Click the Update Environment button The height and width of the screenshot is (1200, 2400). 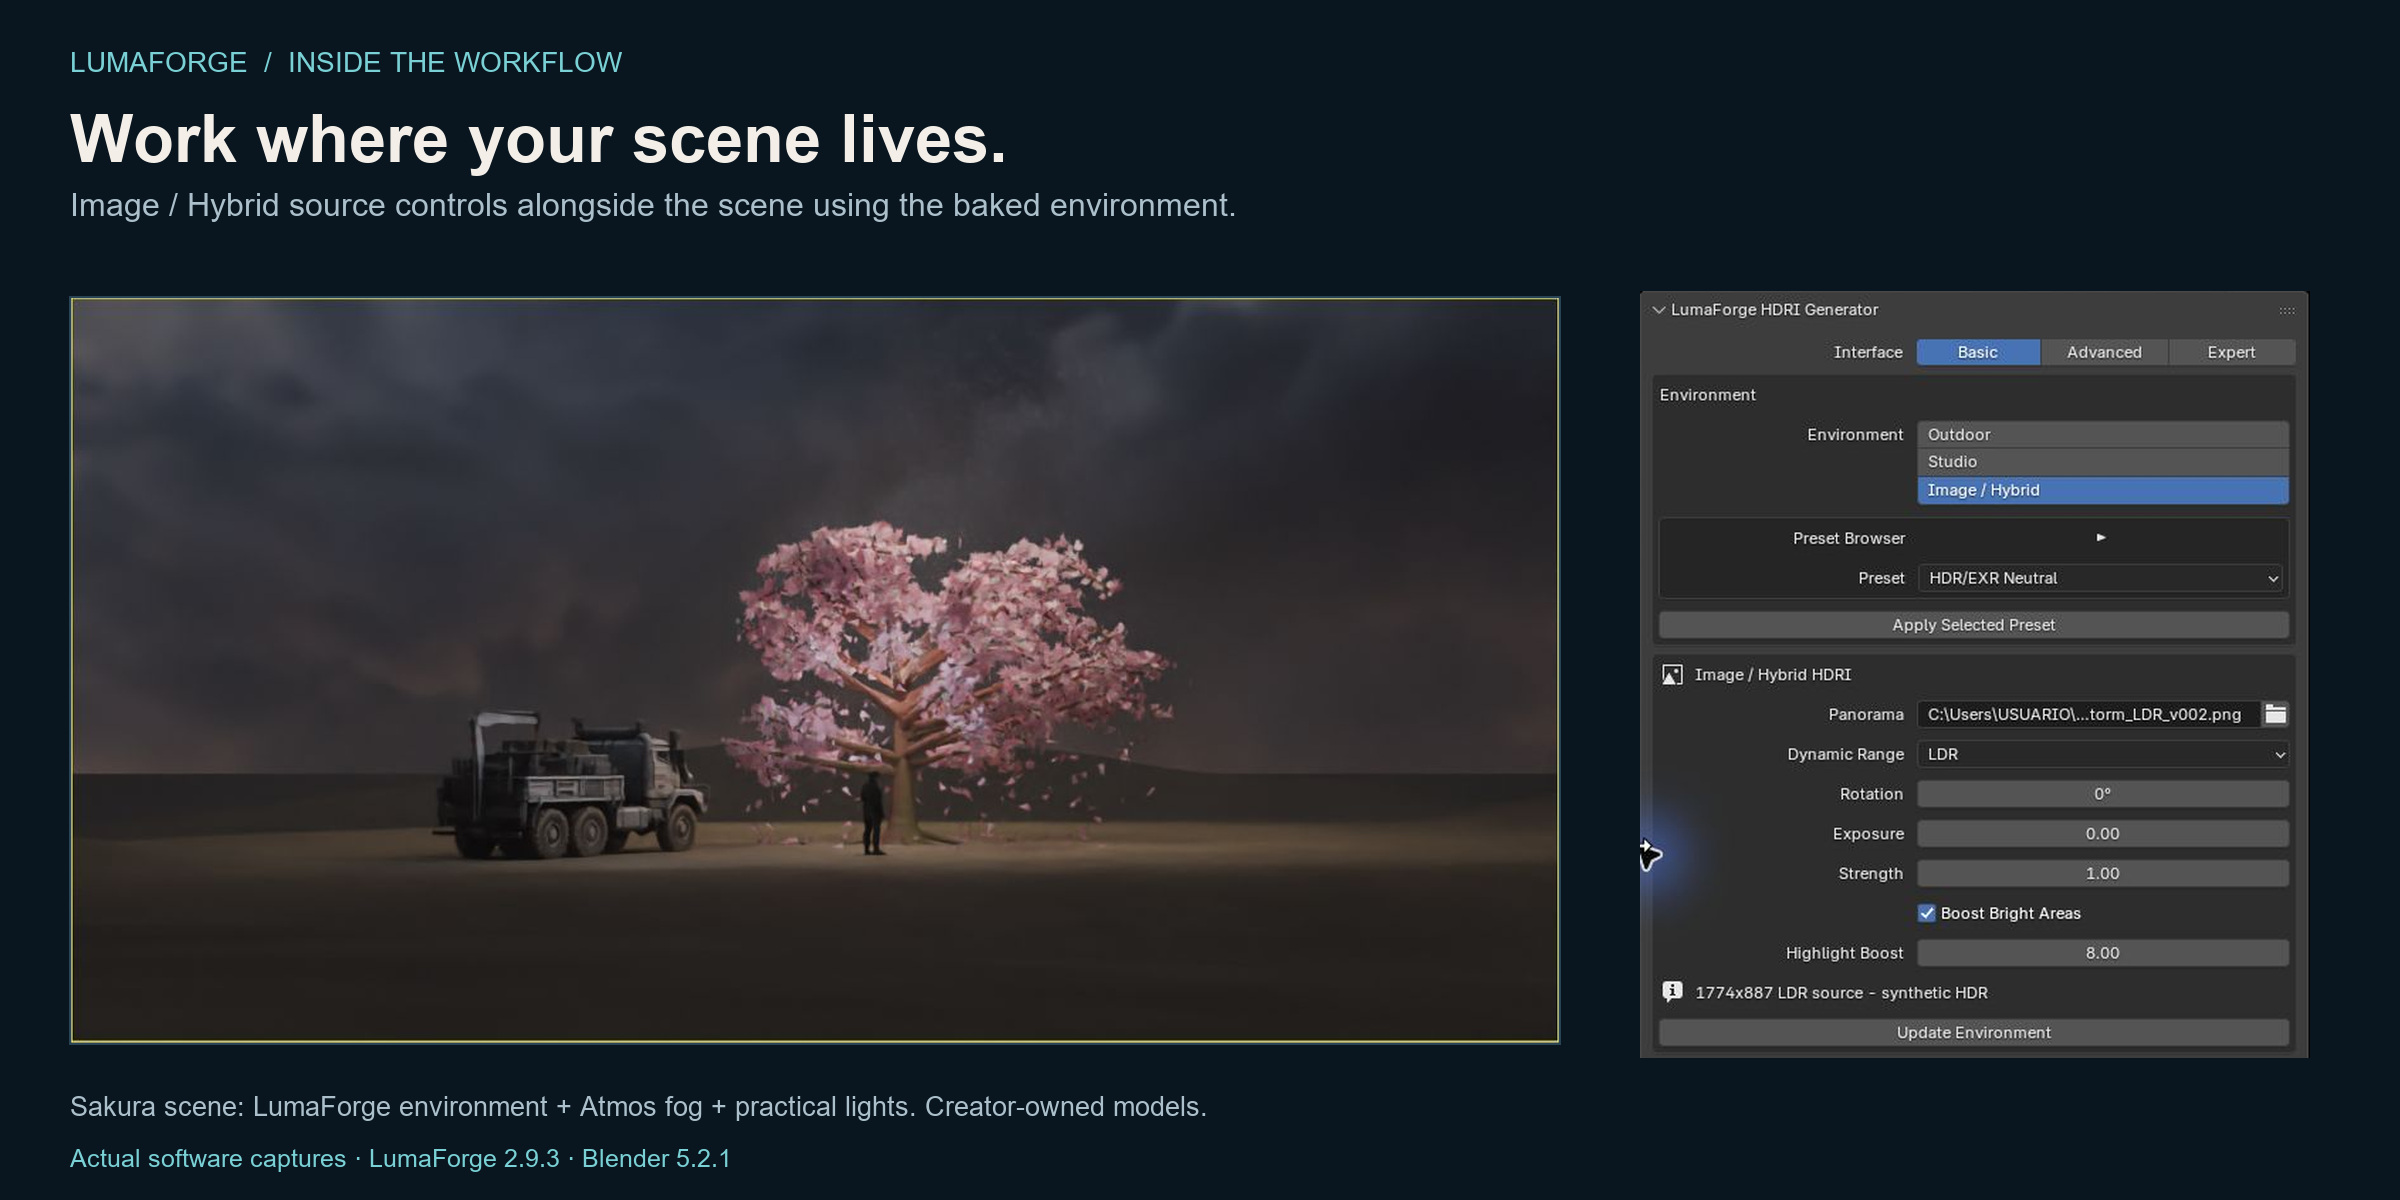pos(1973,1033)
